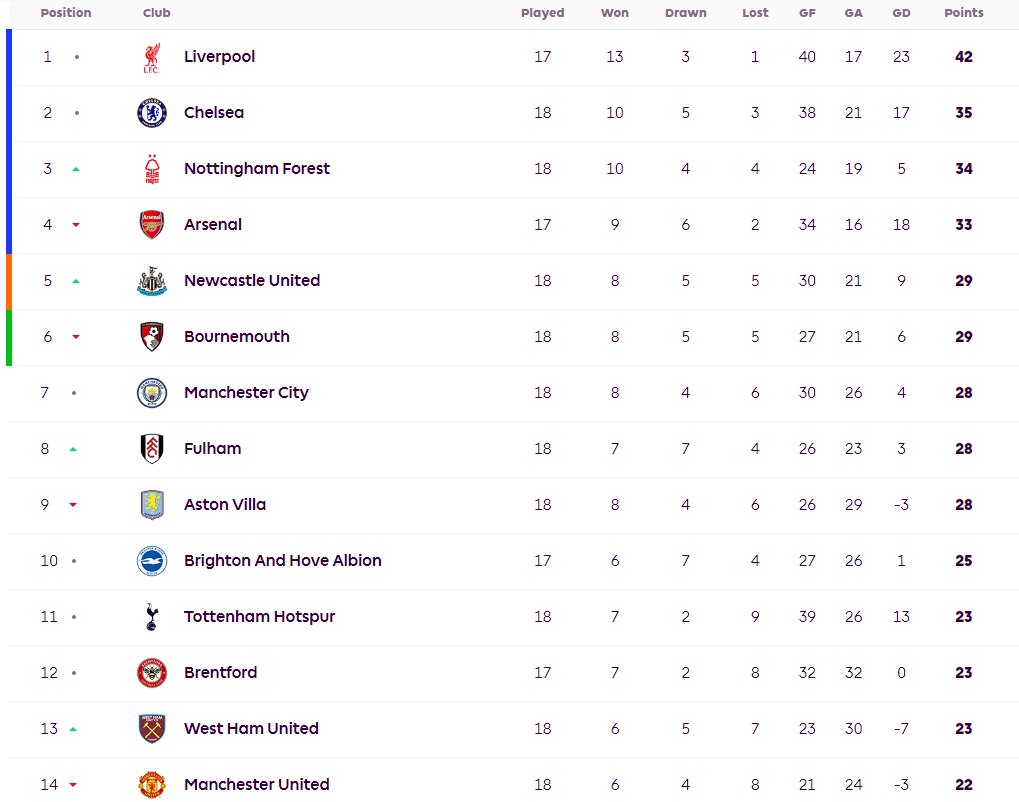
Task: Click West Ham United's points value 23
Action: 963,729
